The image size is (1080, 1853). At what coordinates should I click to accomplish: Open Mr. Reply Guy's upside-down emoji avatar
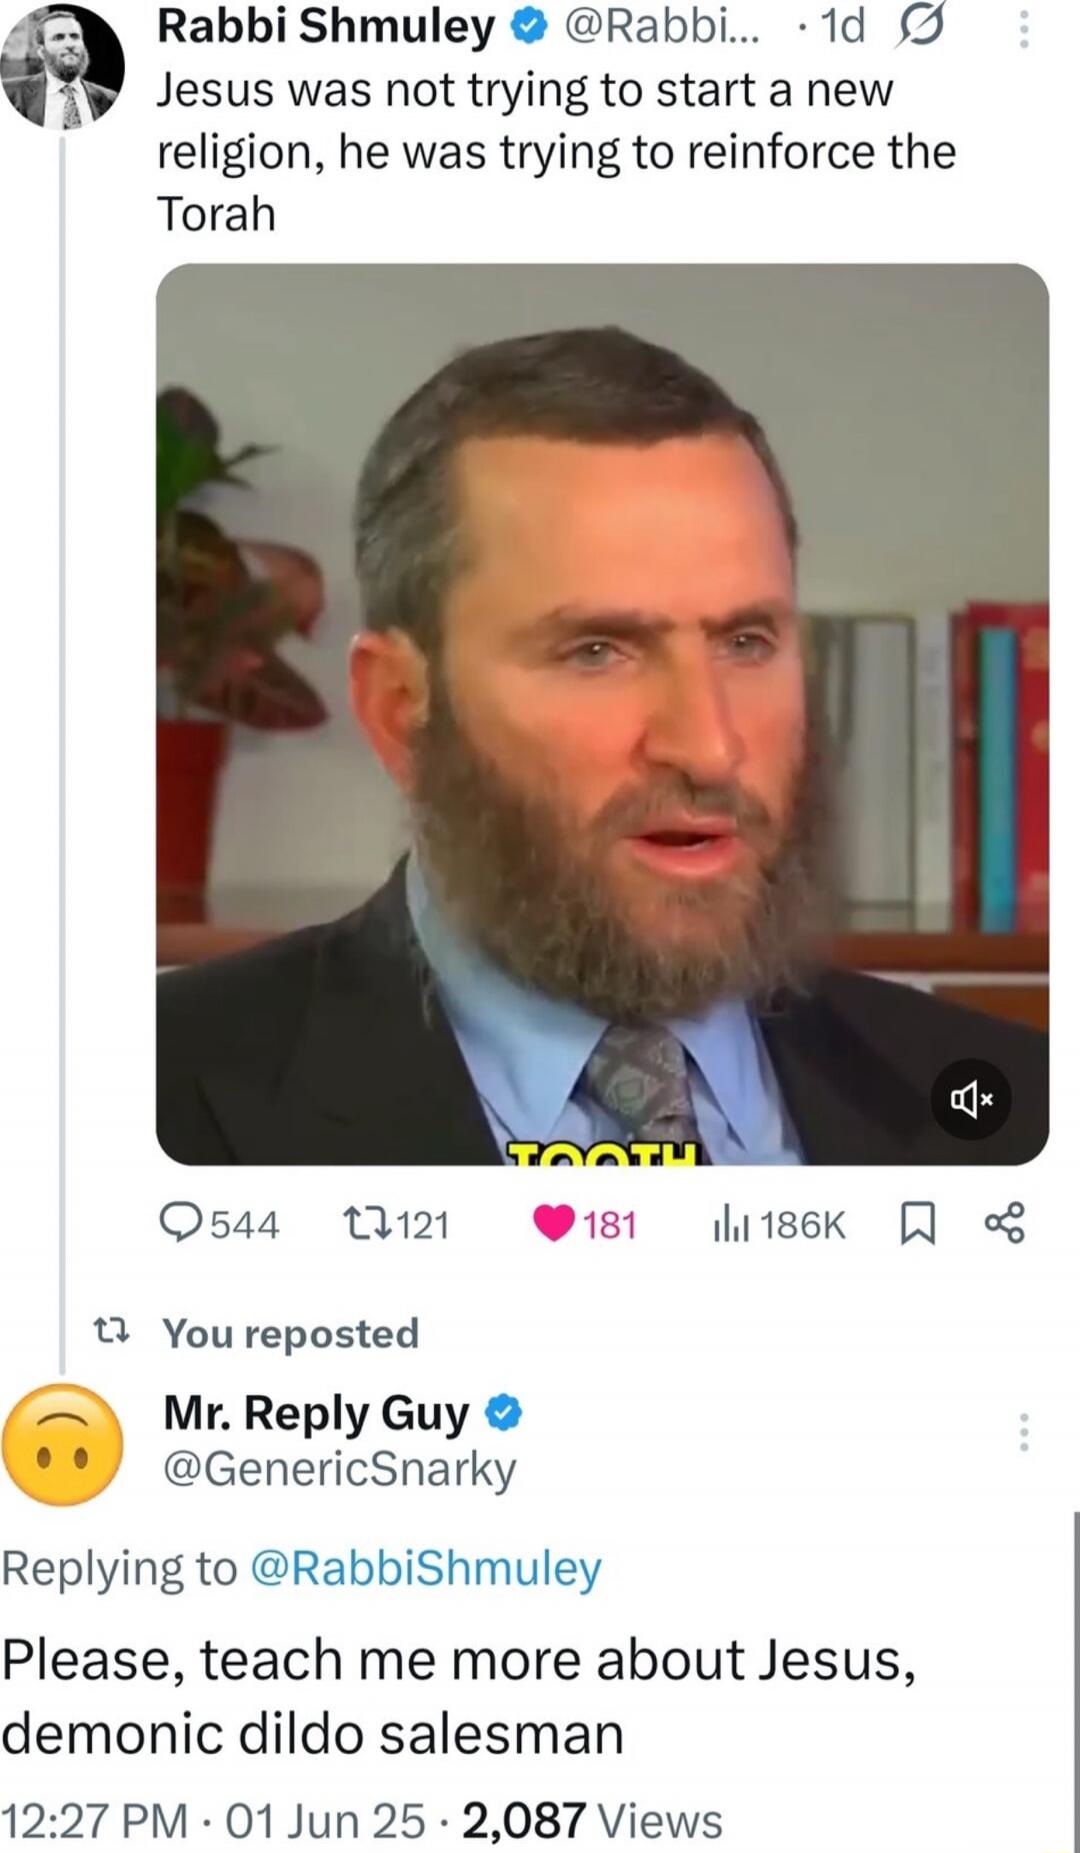(62, 1444)
